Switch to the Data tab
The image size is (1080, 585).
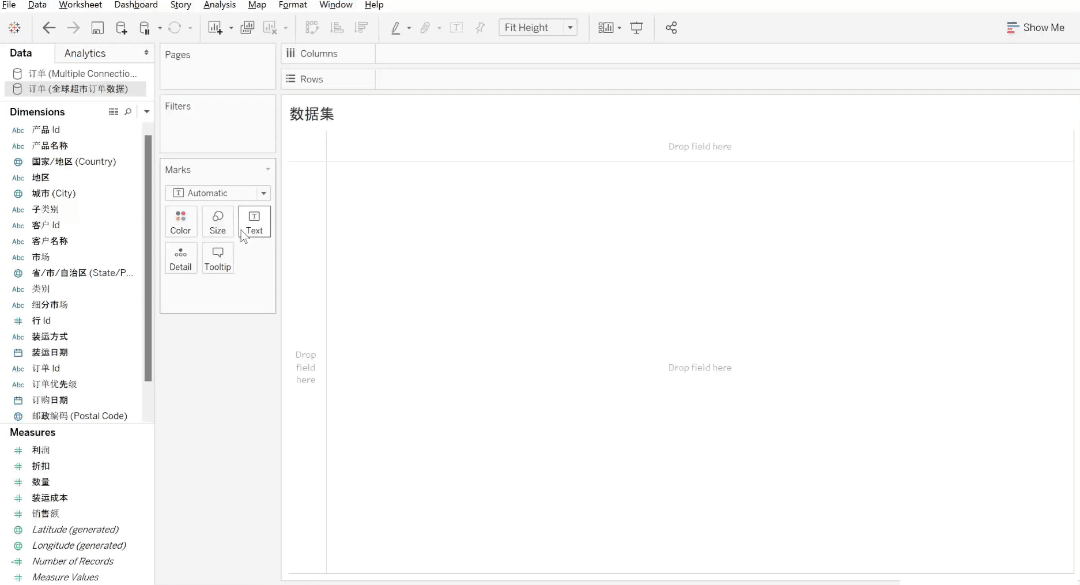[x=21, y=53]
